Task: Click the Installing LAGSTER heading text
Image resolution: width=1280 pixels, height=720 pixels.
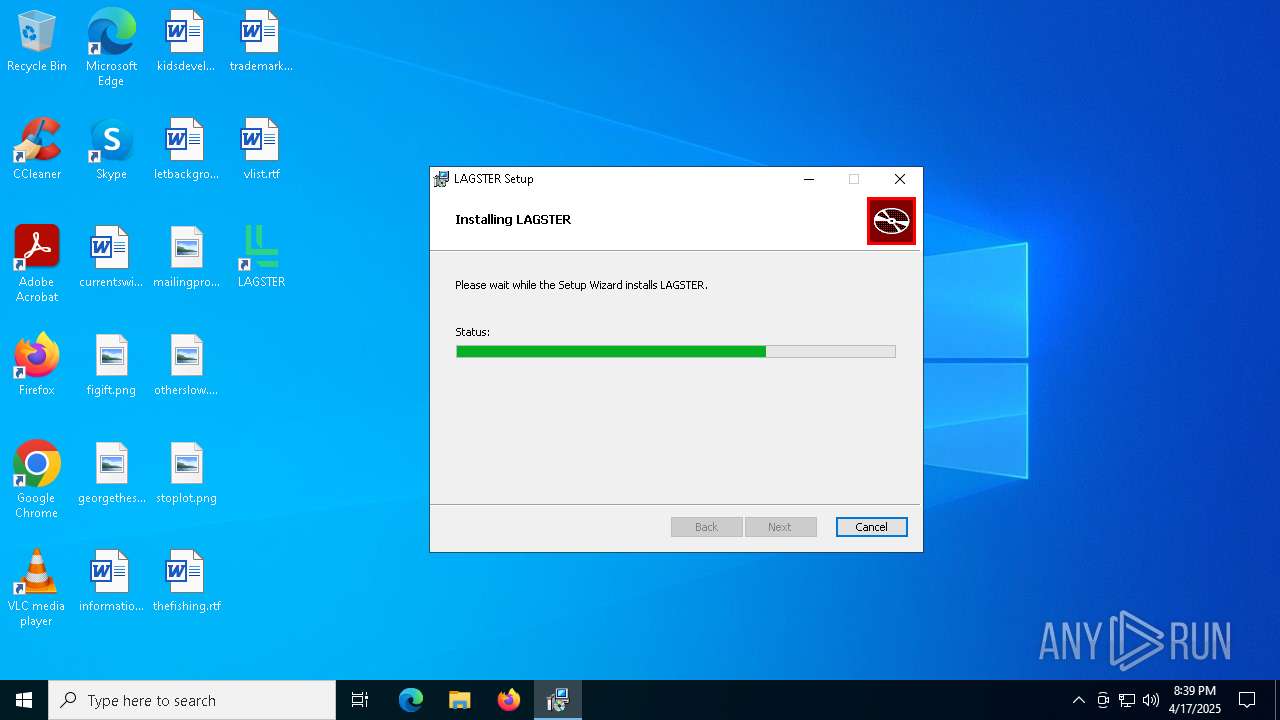Action: (x=513, y=219)
